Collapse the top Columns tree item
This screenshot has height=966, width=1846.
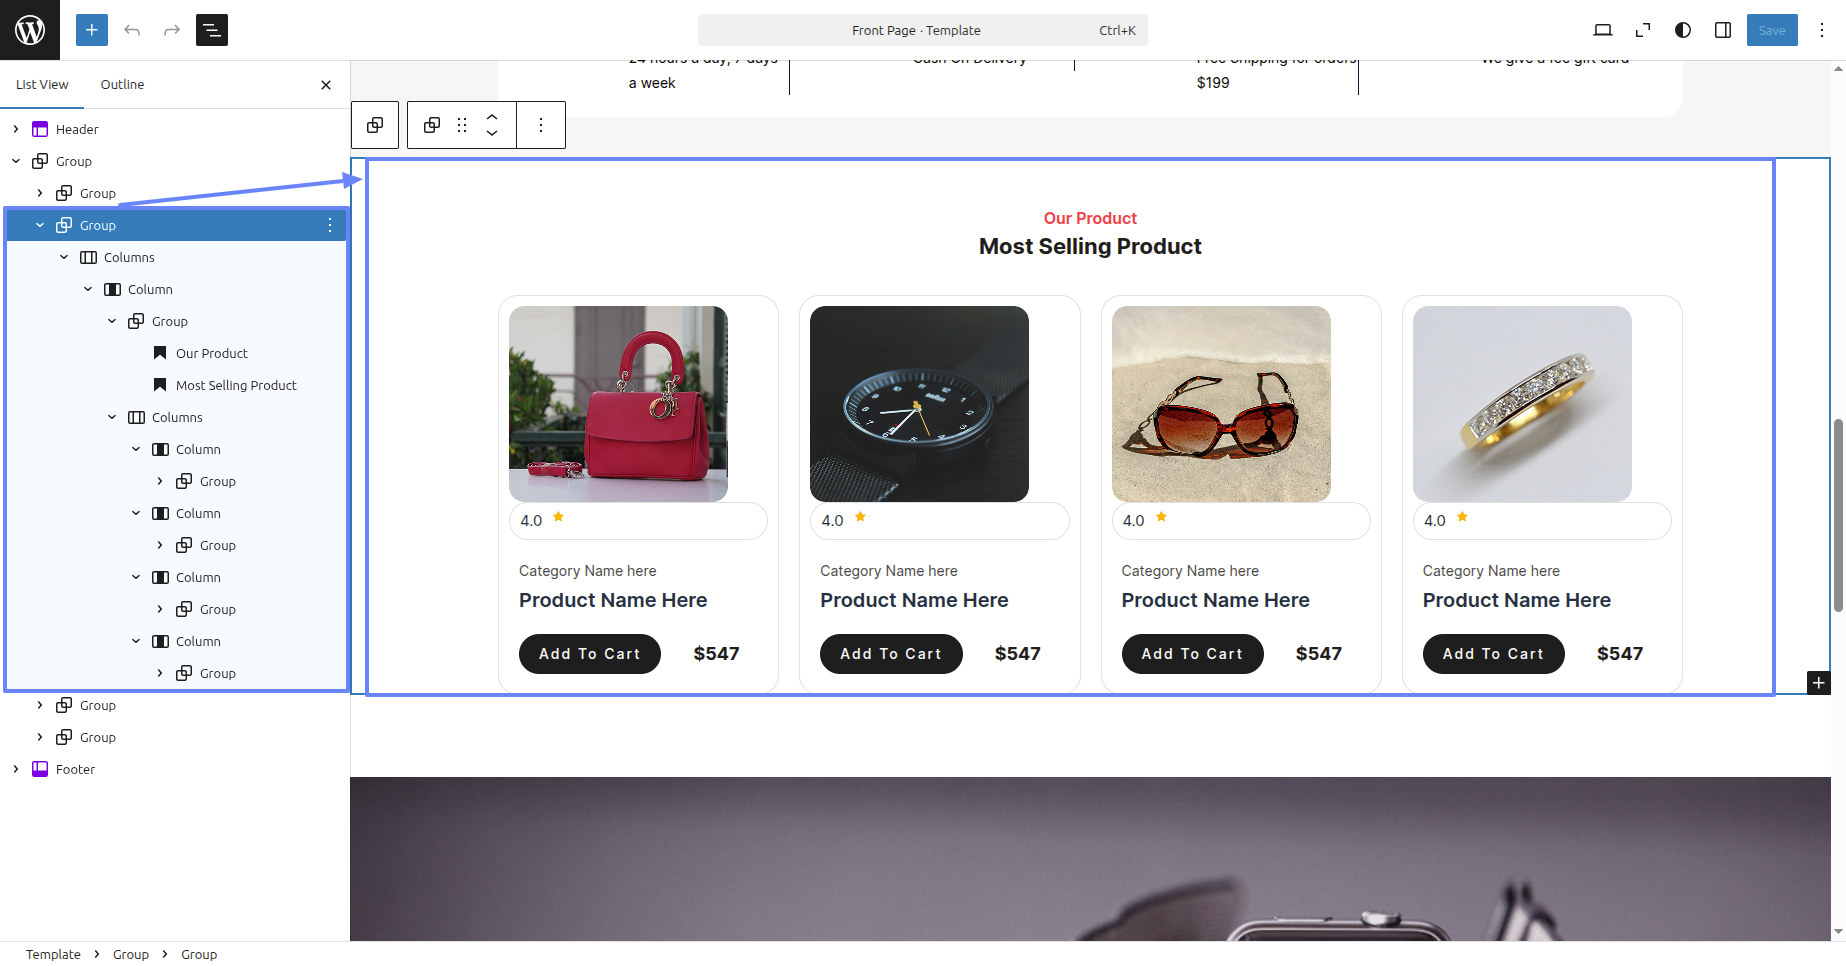64,257
